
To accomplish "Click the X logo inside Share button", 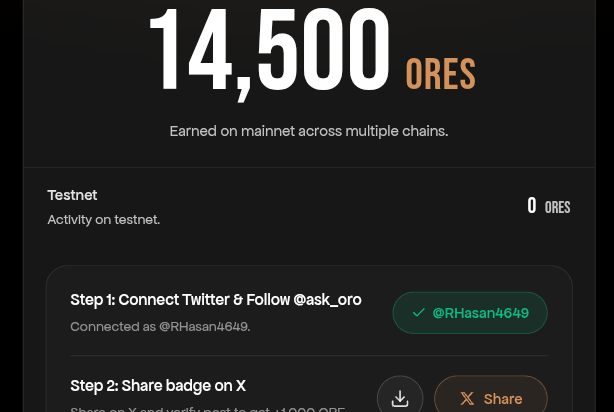I will 467,399.
